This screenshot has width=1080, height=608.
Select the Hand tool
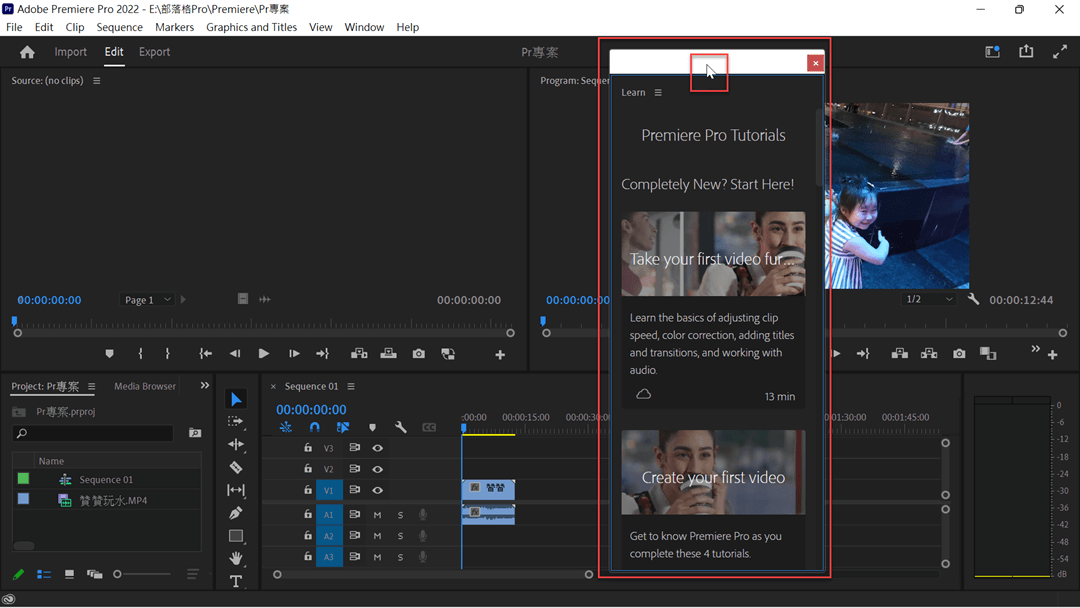click(x=236, y=558)
